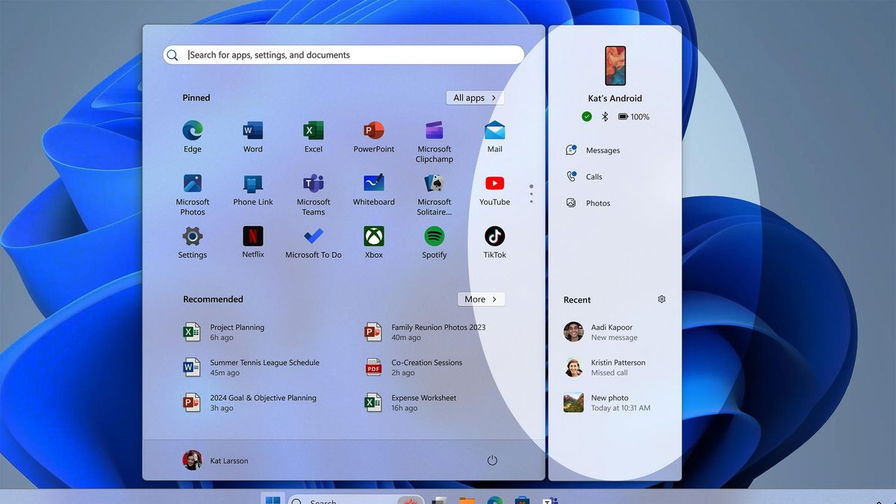Expand the All apps list
The width and height of the screenshot is (896, 504).
475,98
